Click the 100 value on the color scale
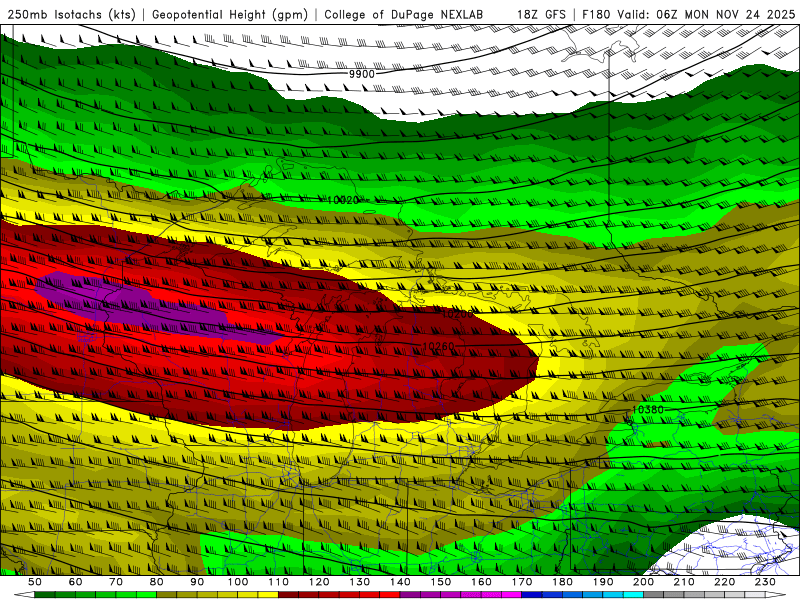Viewport: 800px width, 600px height. (238, 582)
